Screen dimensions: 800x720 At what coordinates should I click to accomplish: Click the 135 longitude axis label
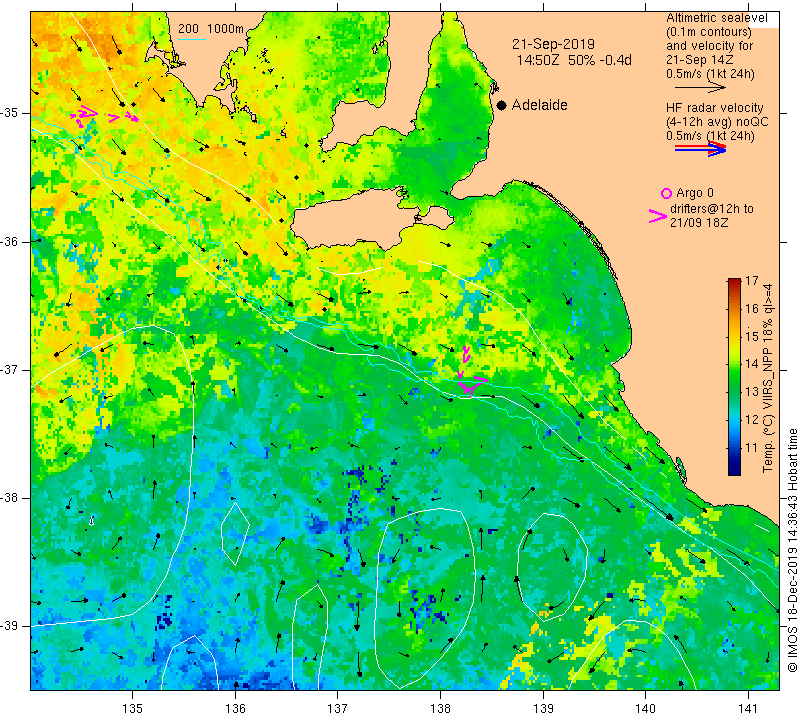(133, 708)
